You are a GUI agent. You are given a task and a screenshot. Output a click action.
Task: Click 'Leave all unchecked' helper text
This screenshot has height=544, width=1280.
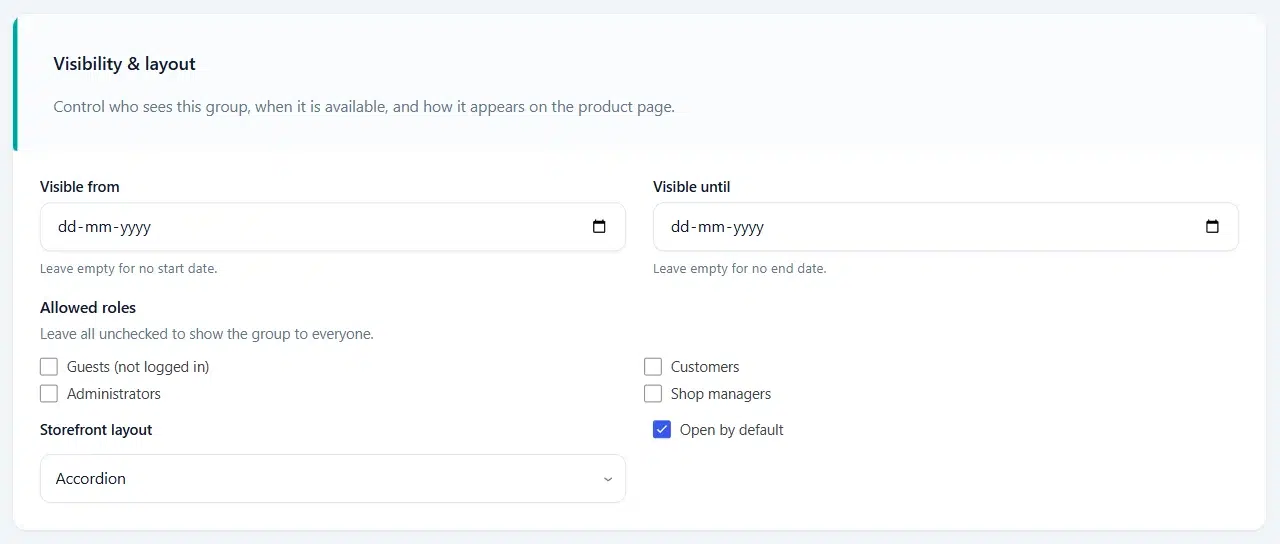(x=207, y=334)
